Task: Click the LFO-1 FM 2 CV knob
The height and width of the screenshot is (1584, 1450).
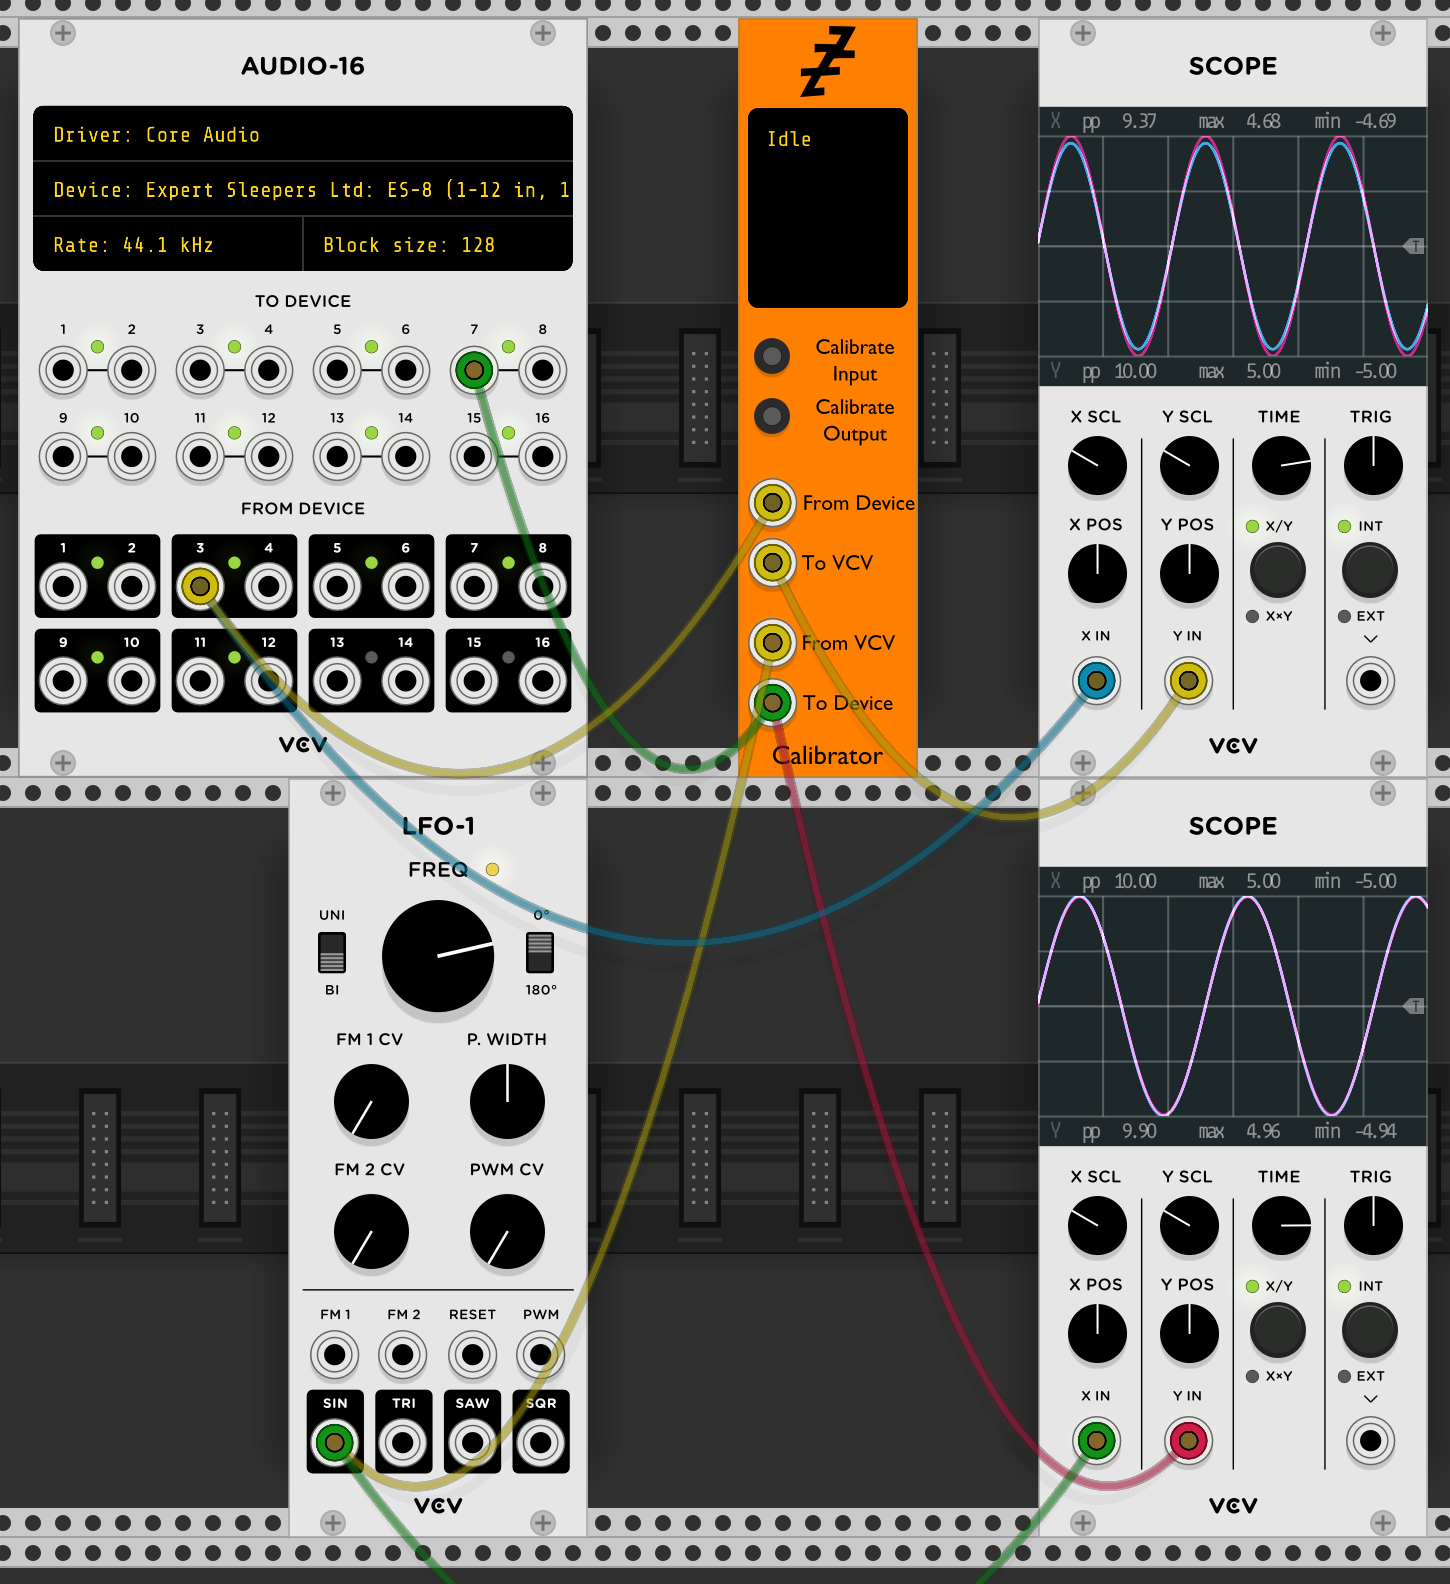Action: click(371, 1232)
